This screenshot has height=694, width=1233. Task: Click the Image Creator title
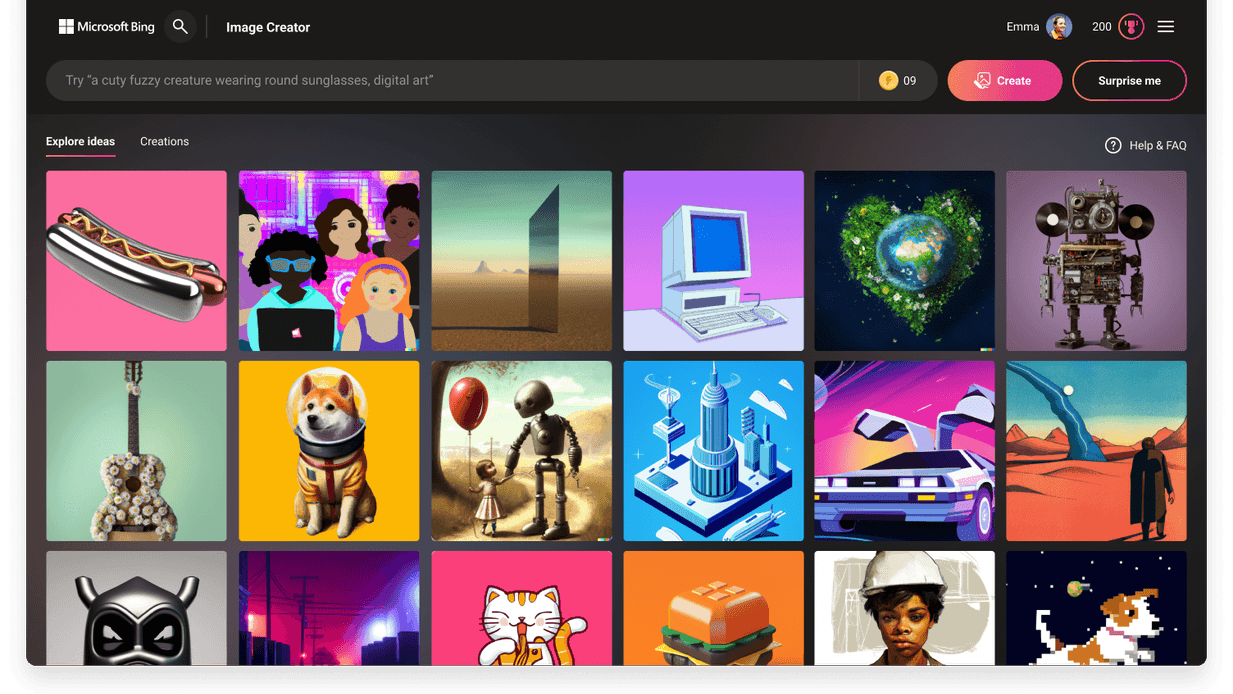(x=267, y=27)
